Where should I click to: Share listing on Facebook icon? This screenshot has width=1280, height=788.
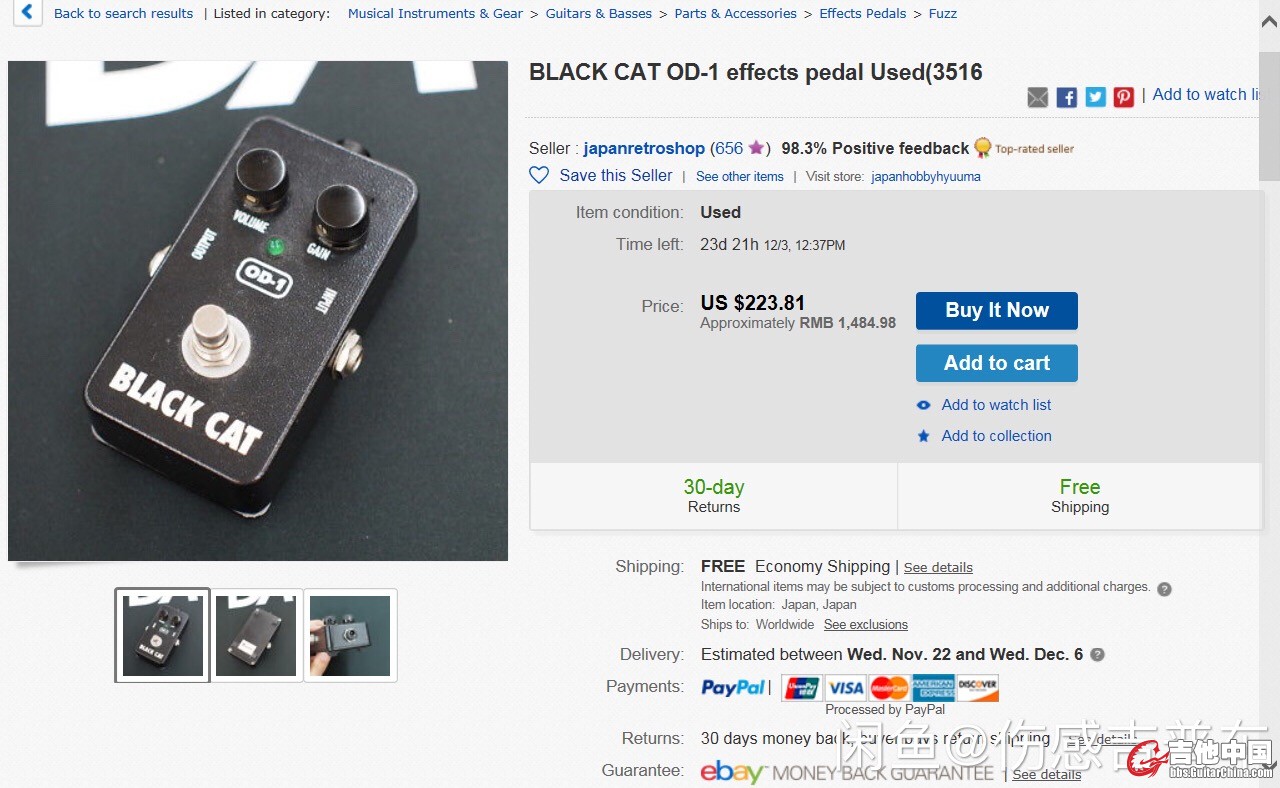click(x=1067, y=97)
